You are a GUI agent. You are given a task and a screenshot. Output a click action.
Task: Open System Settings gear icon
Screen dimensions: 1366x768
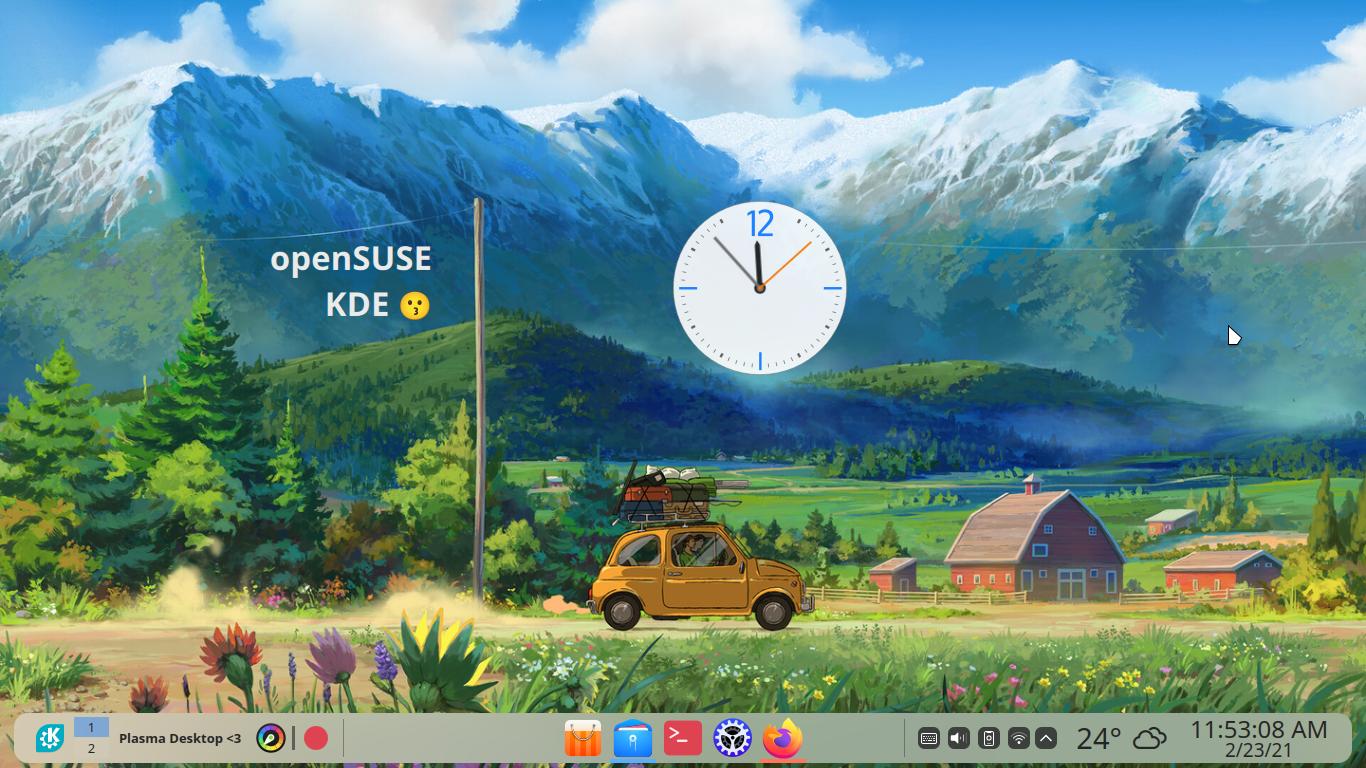[732, 738]
